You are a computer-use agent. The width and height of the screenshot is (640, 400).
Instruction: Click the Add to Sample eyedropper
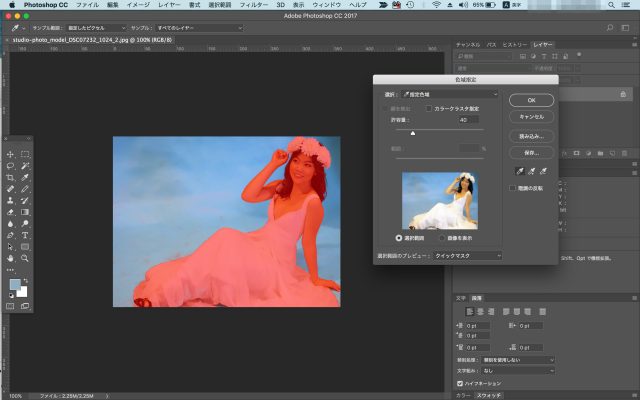[529, 171]
